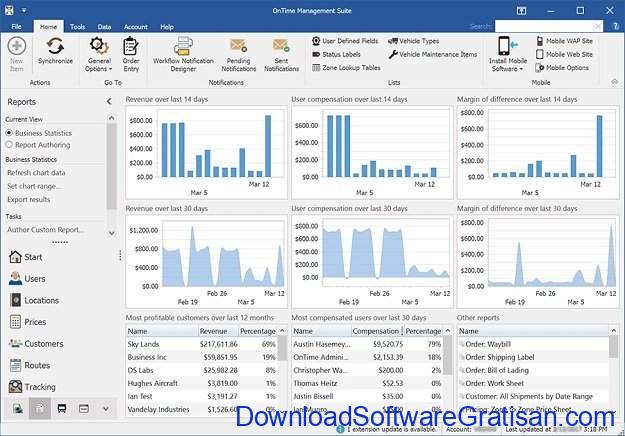
Task: Open Zone Lookup Tables
Action: click(x=346, y=68)
